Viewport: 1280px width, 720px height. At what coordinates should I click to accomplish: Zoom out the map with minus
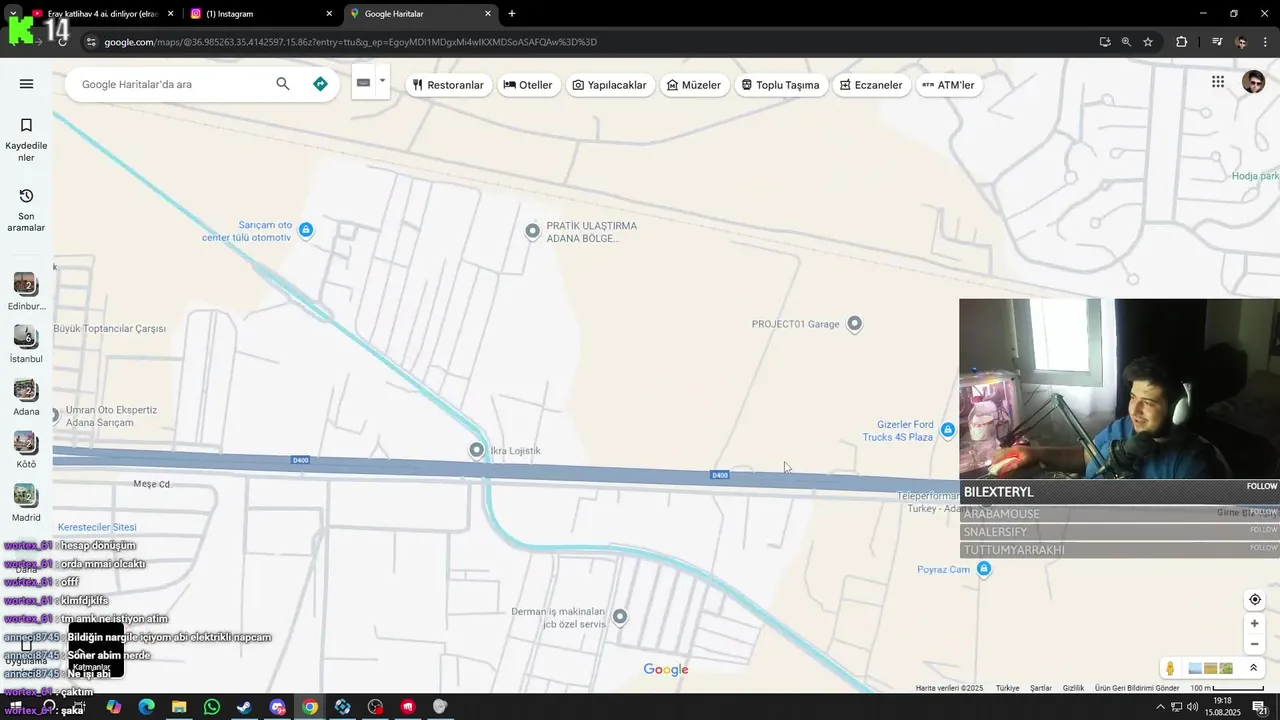point(1254,644)
